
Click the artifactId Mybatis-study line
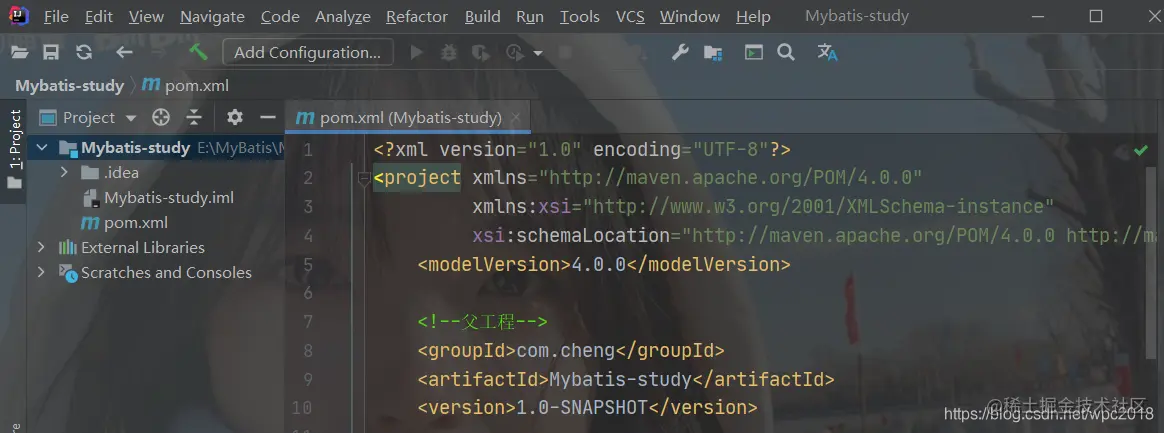pos(626,379)
